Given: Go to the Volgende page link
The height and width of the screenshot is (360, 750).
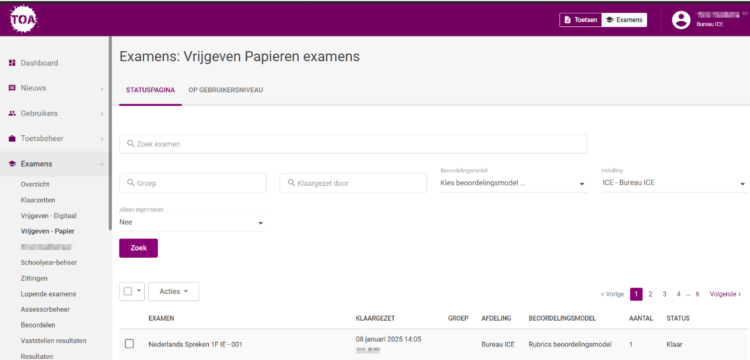Looking at the screenshot, I should coord(725,294).
